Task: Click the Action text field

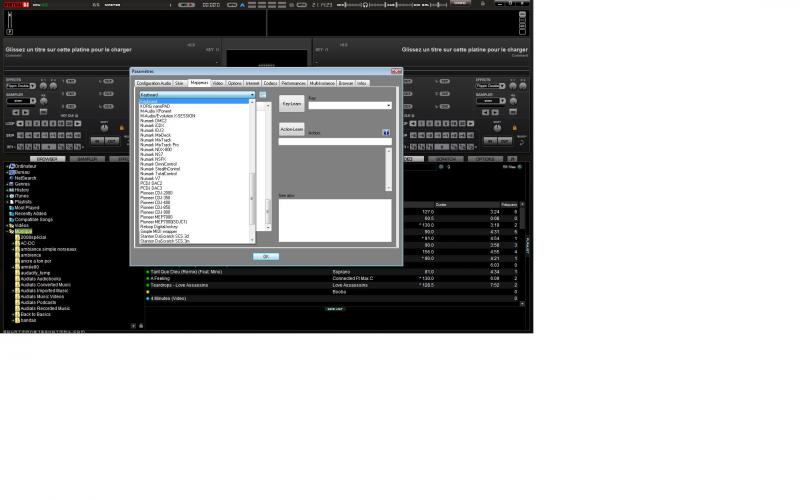Action: (x=335, y=141)
